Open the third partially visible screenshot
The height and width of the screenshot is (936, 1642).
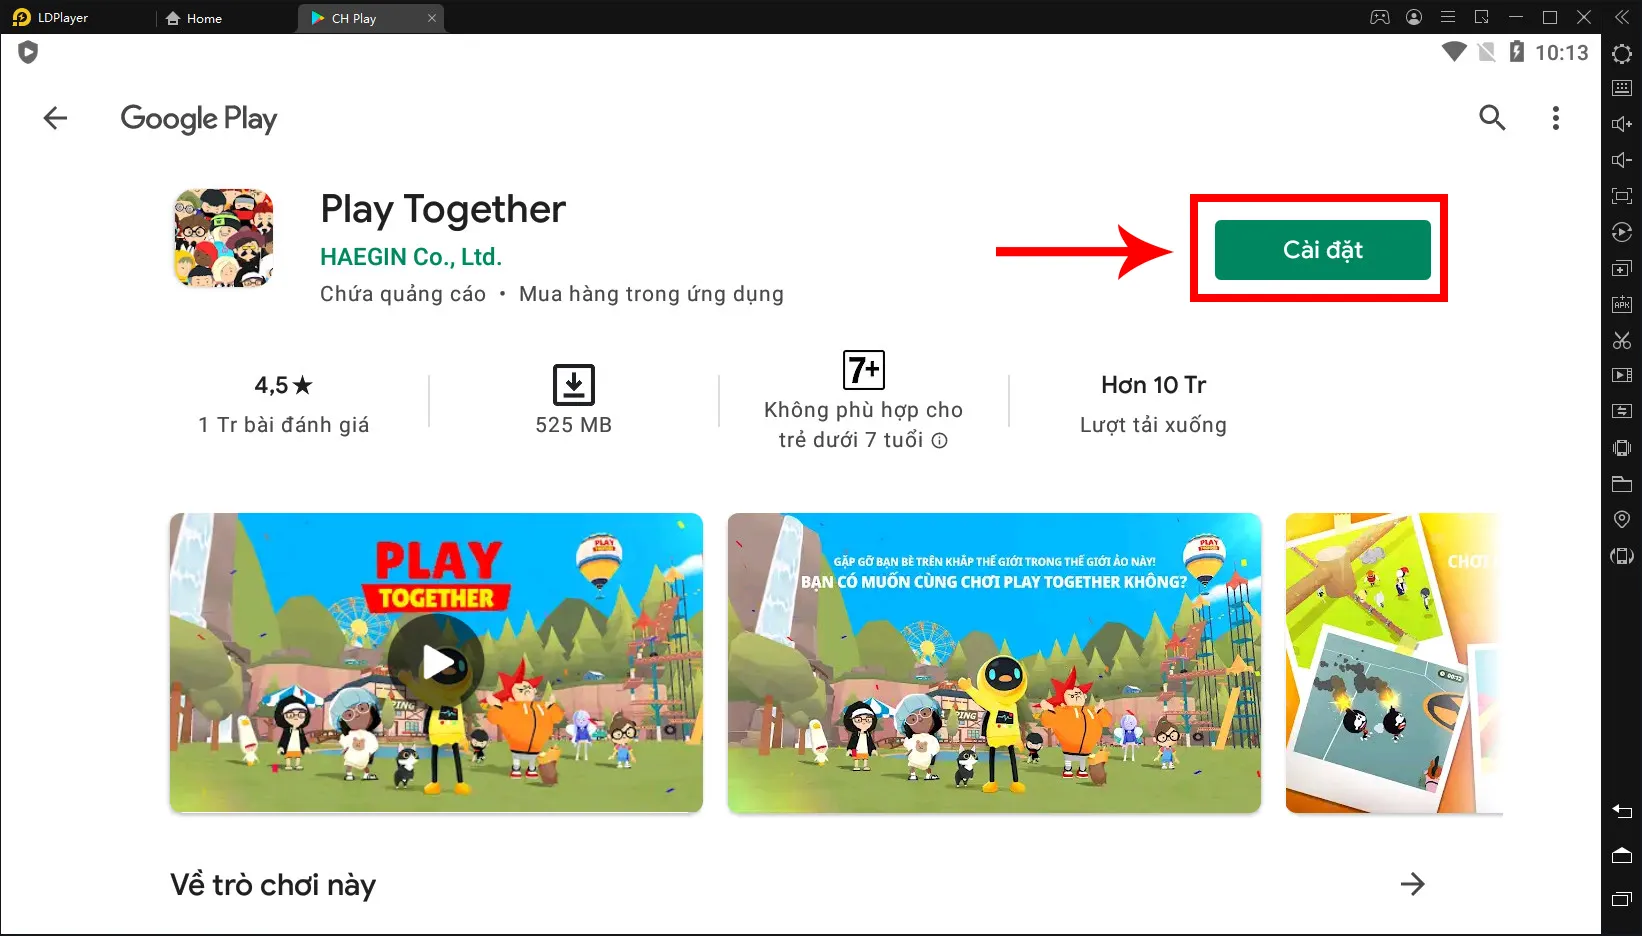click(1394, 662)
